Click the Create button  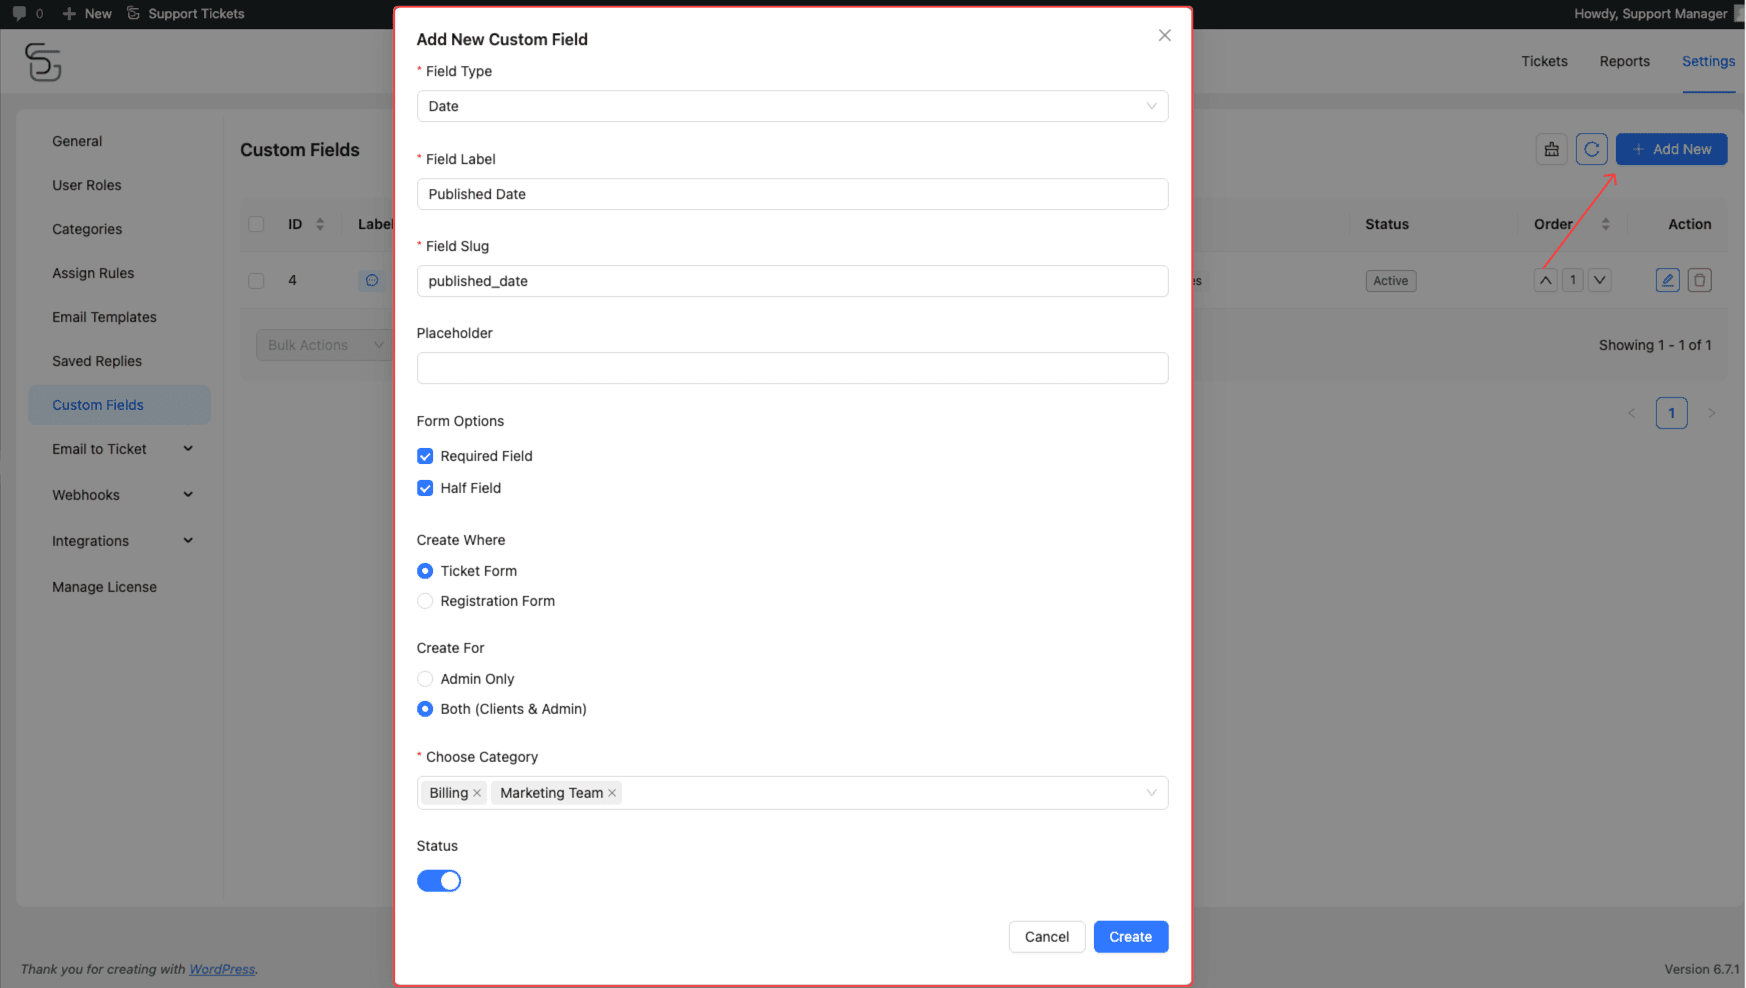(1130, 937)
